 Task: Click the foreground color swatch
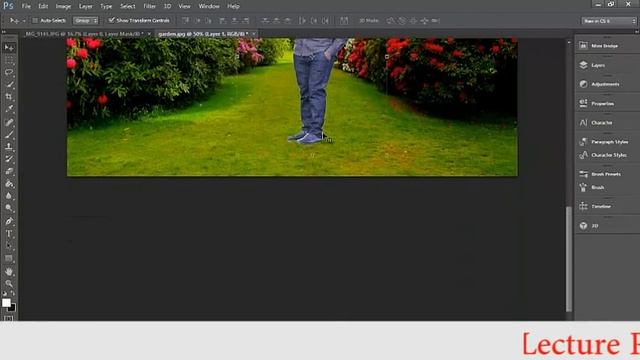(x=6, y=303)
